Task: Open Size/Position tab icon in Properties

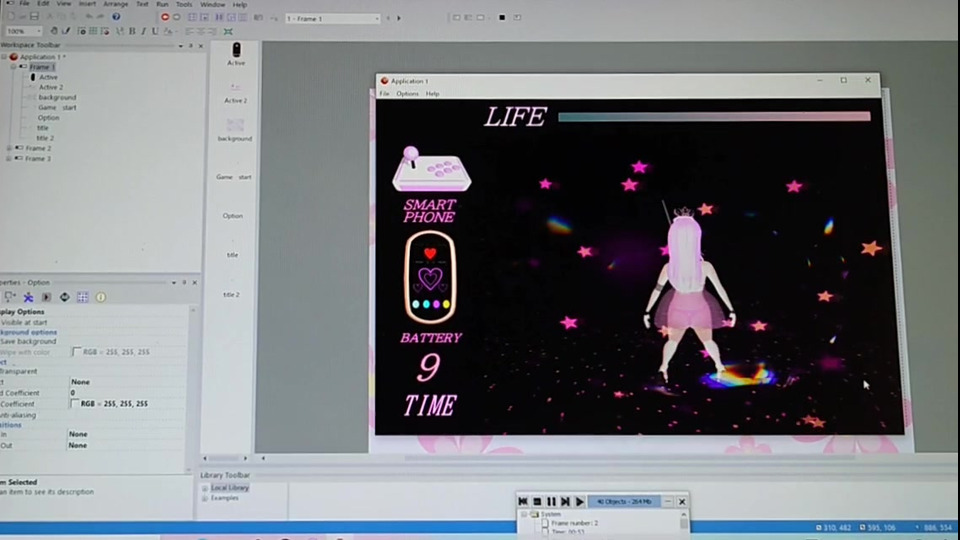Action: [10, 298]
